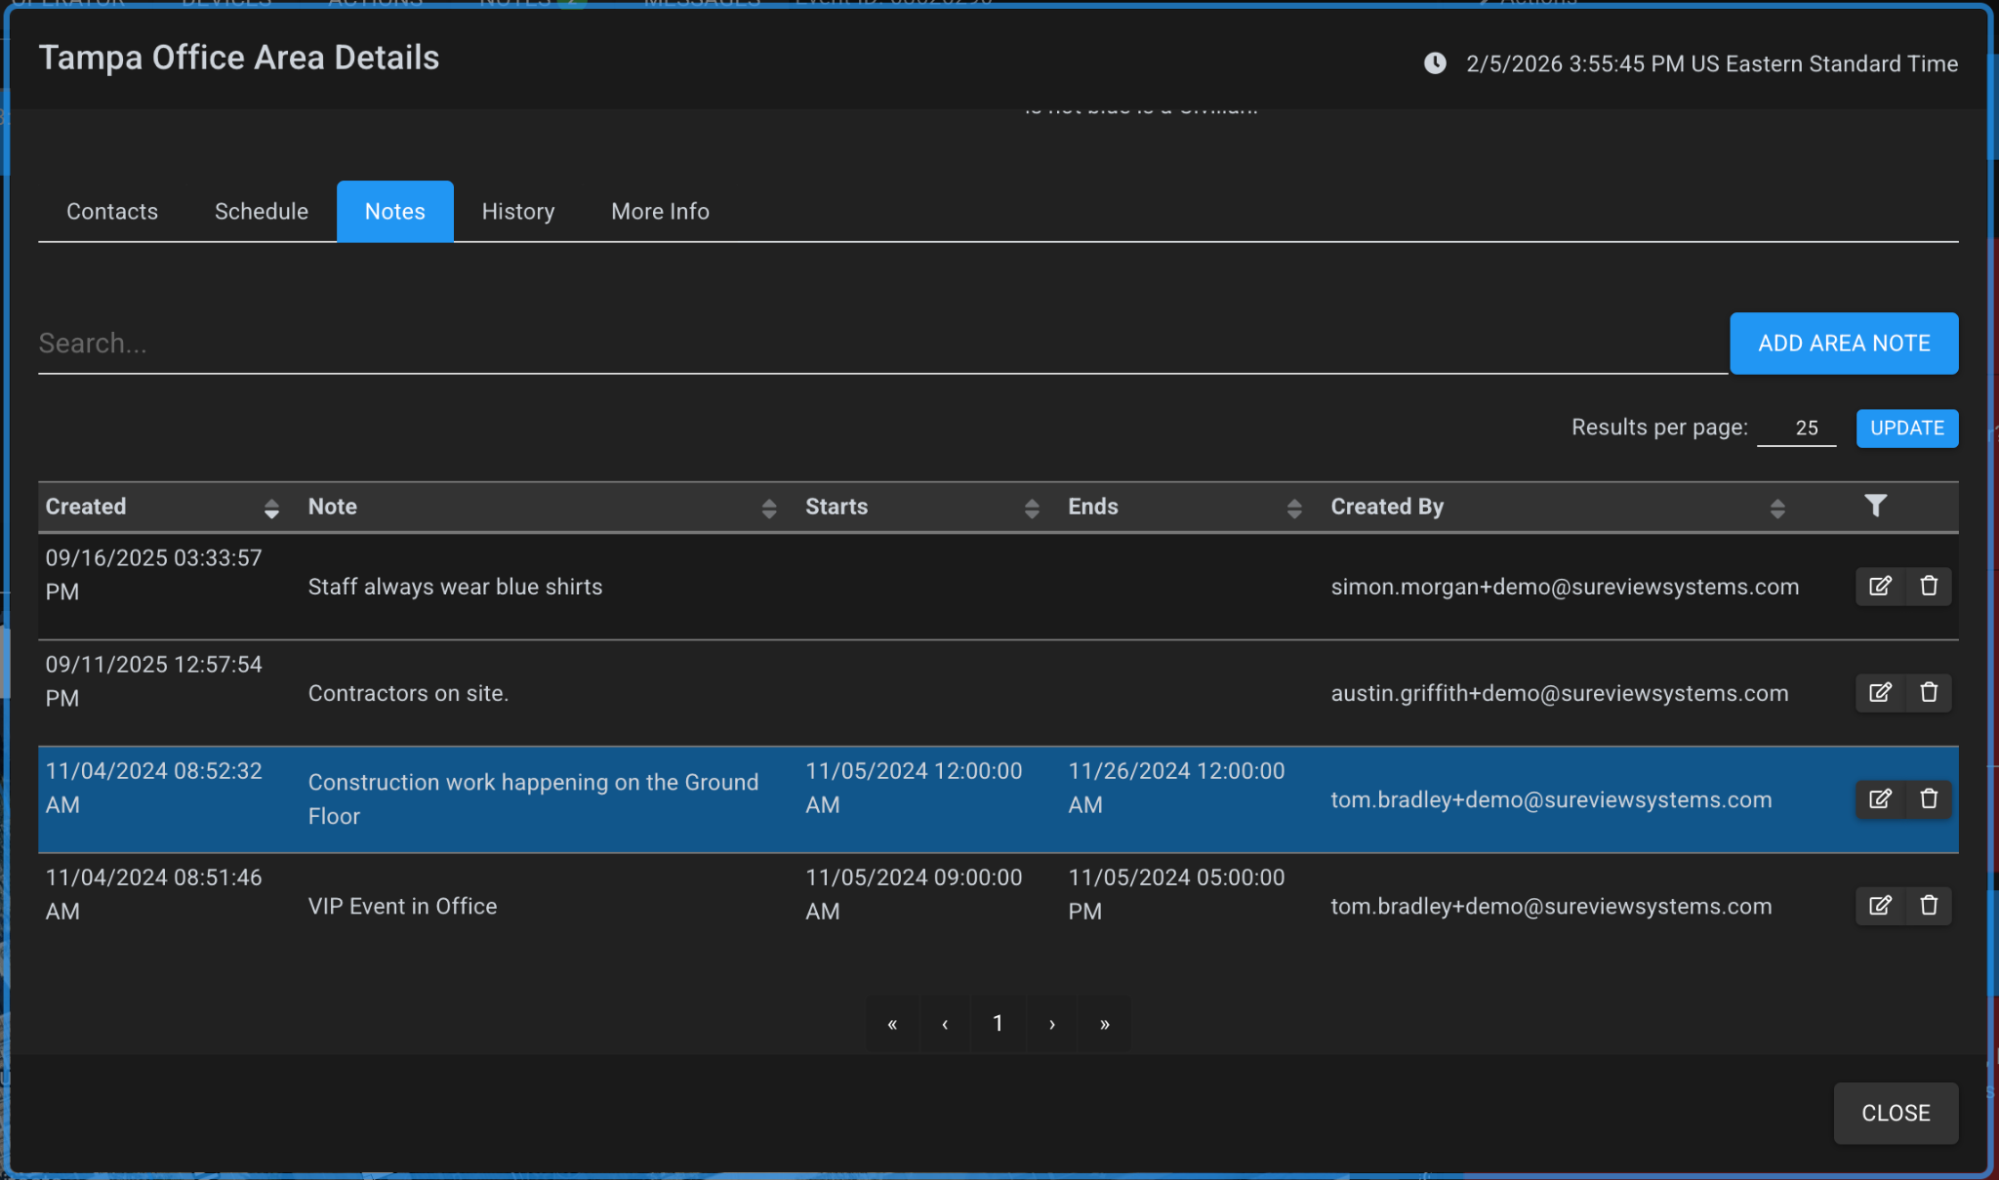The width and height of the screenshot is (1999, 1181).
Task: Delete the Construction work note
Action: click(x=1928, y=799)
